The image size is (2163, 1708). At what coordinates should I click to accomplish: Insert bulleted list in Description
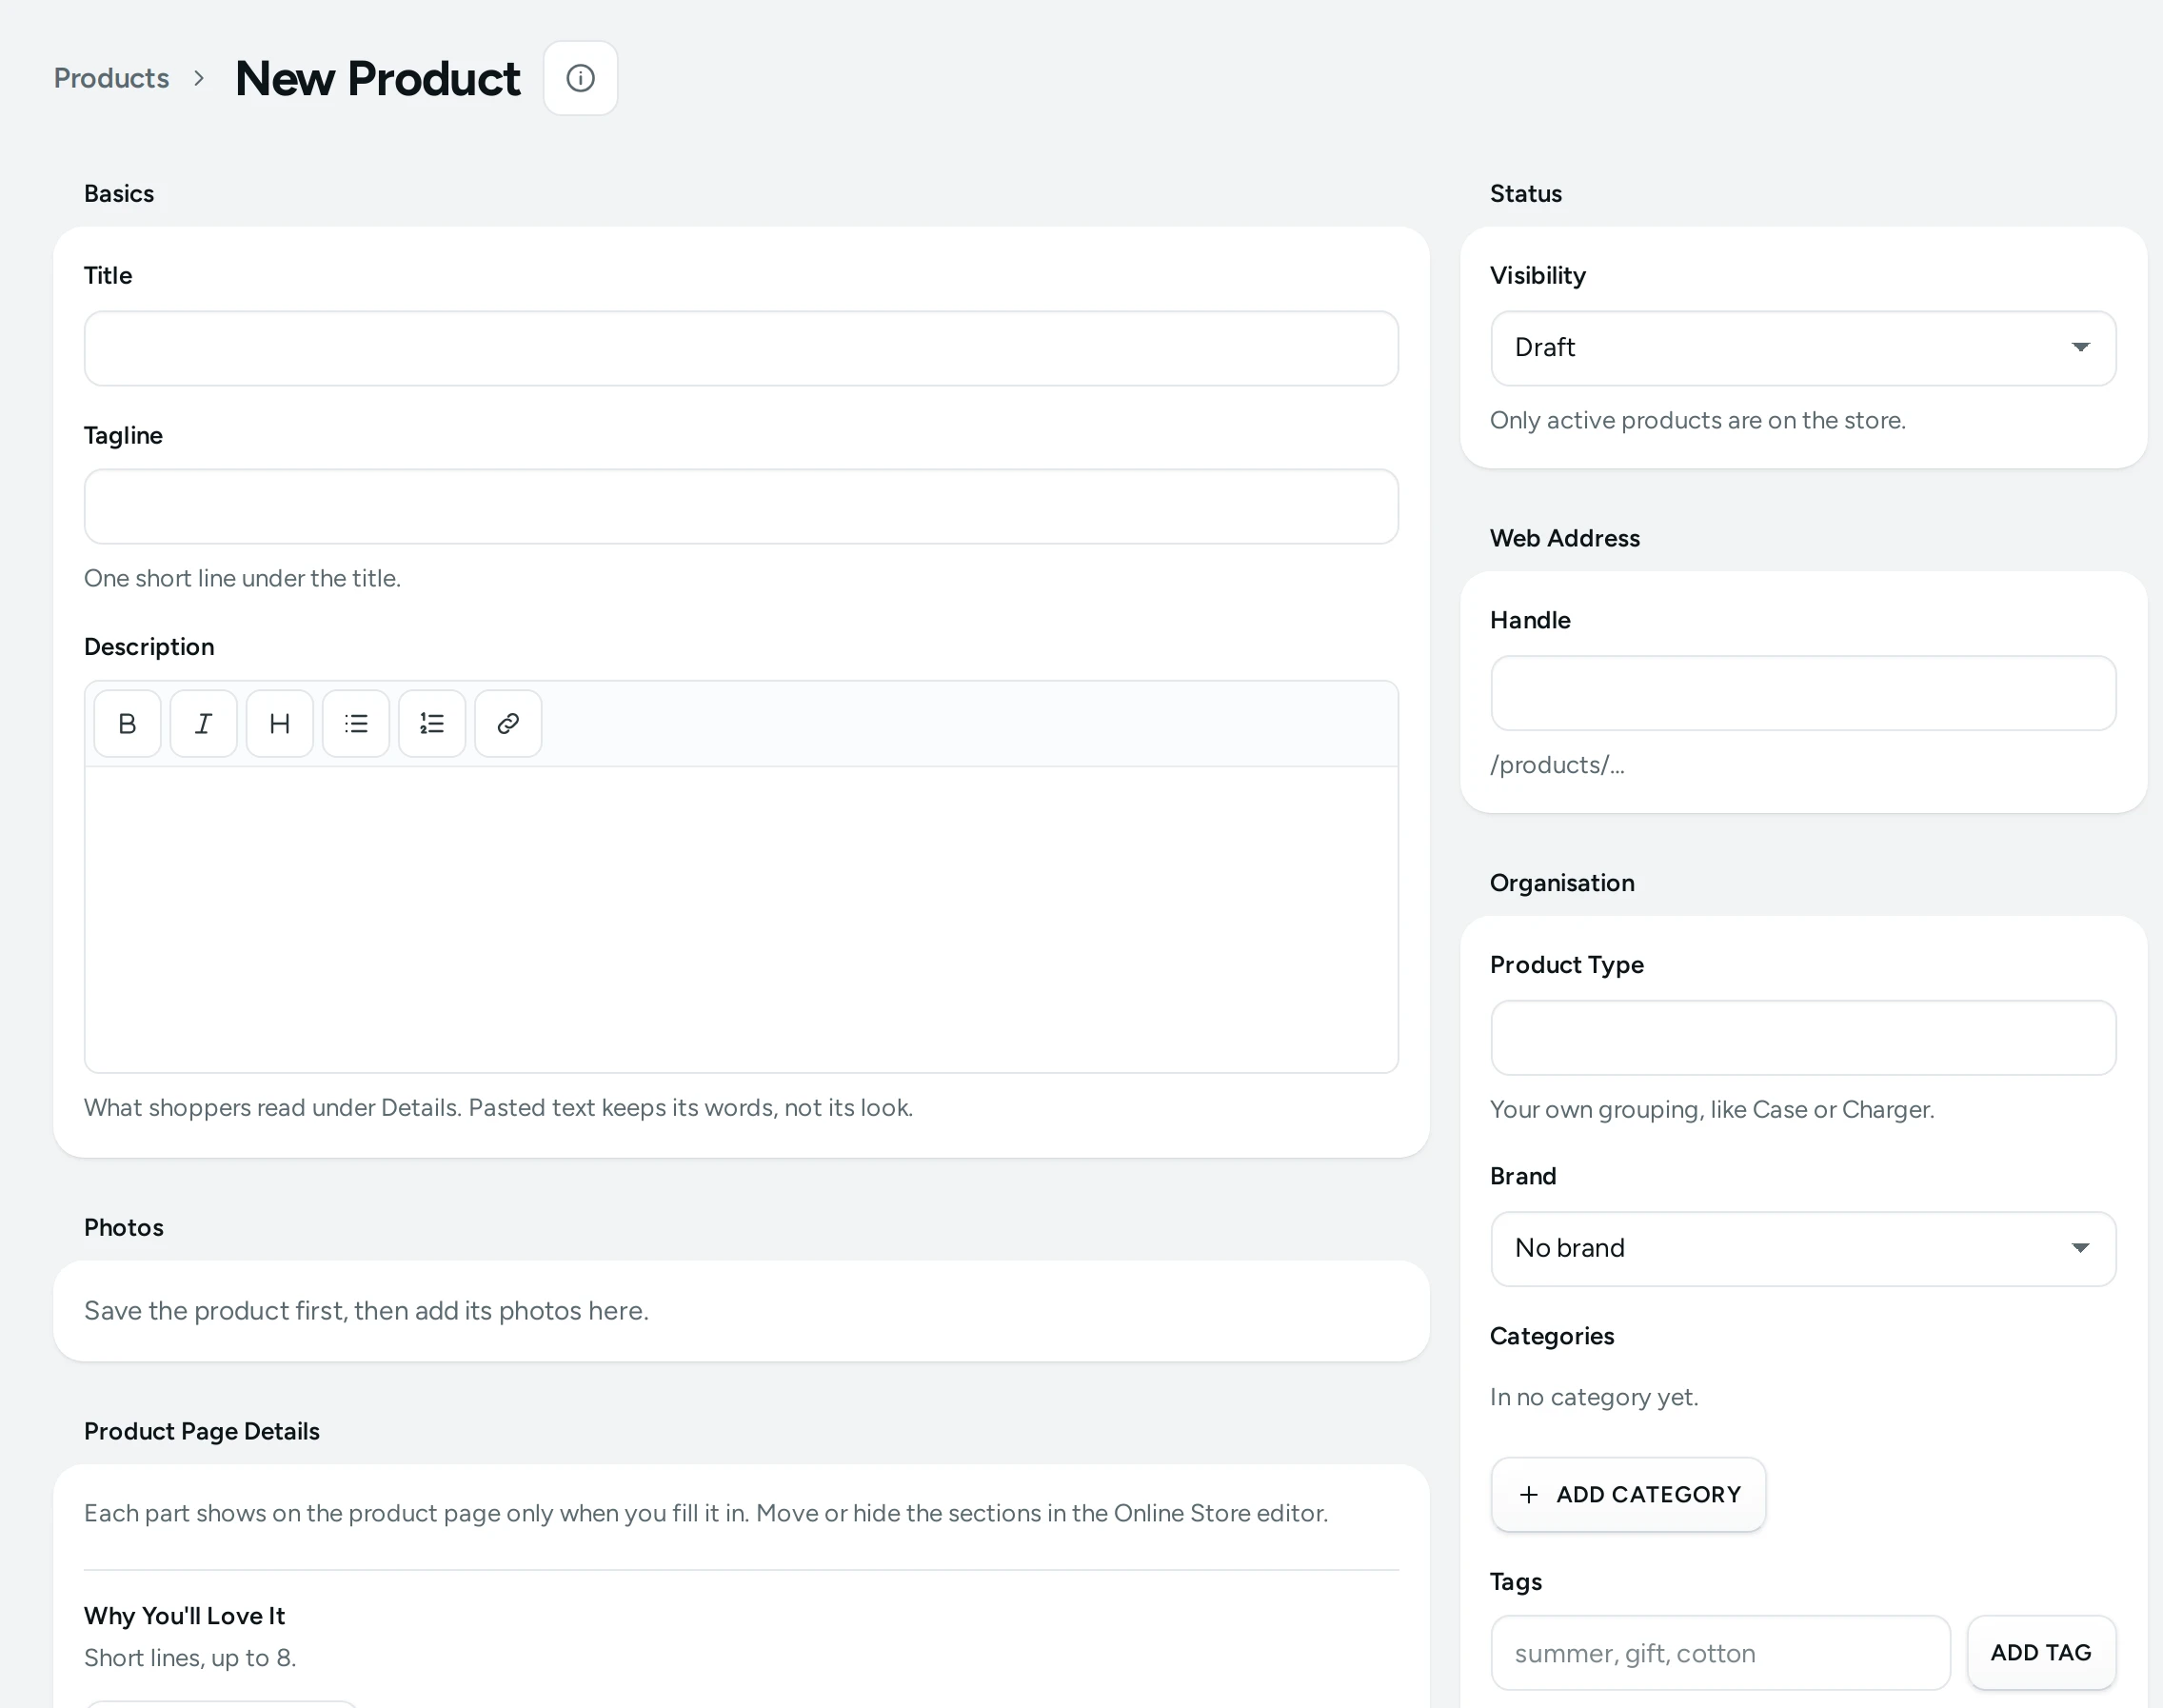coord(356,723)
